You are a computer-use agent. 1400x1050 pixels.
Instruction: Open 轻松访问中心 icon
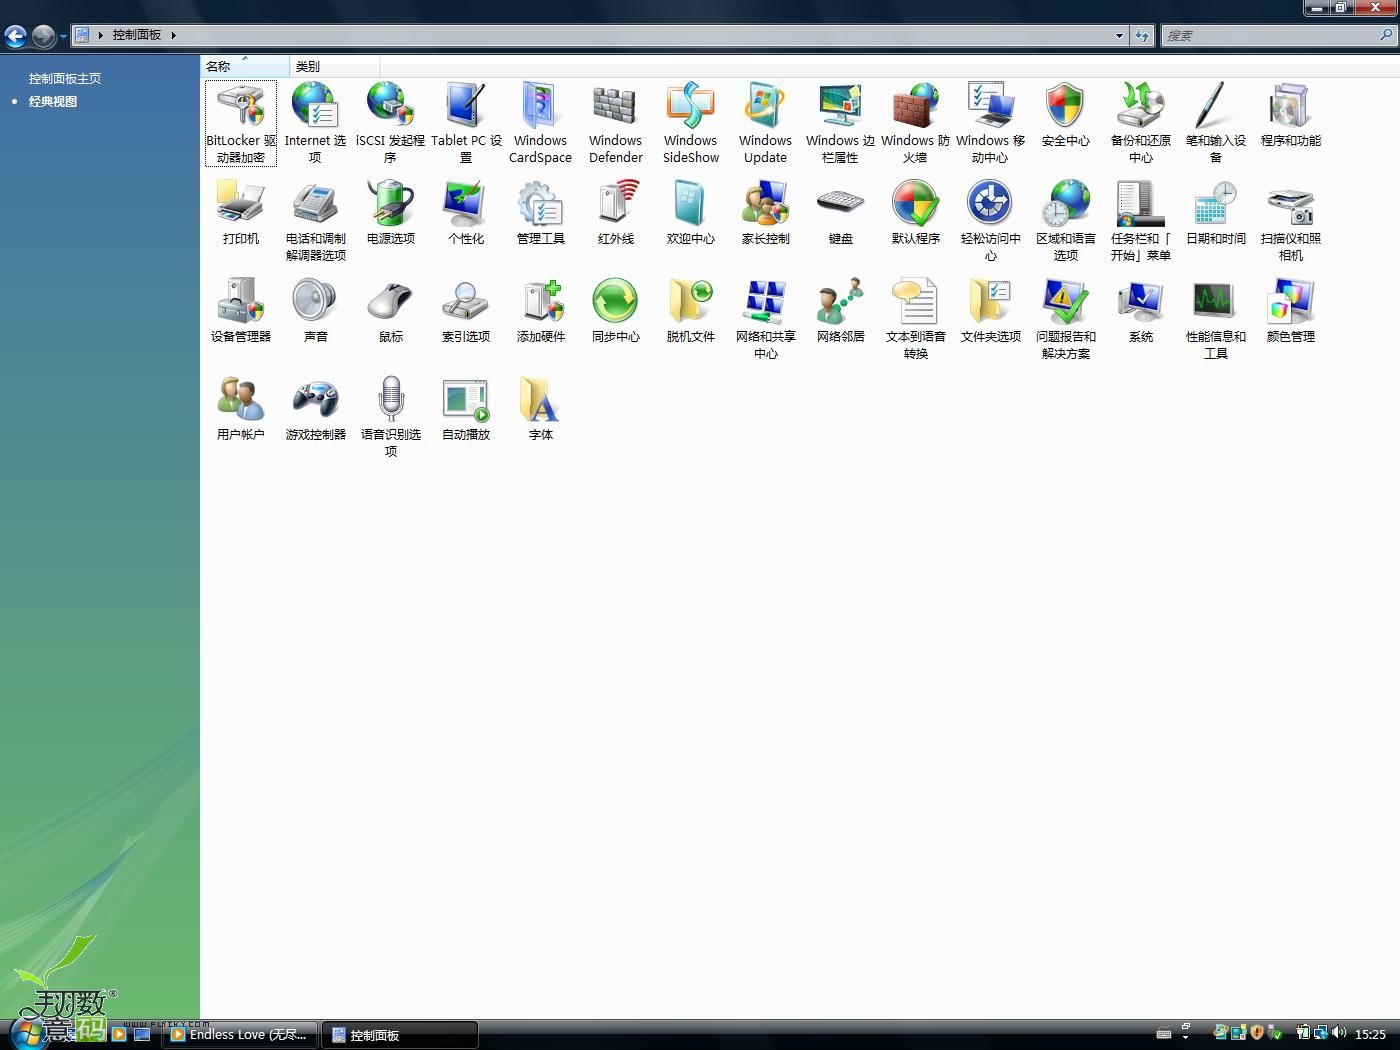pos(991,204)
